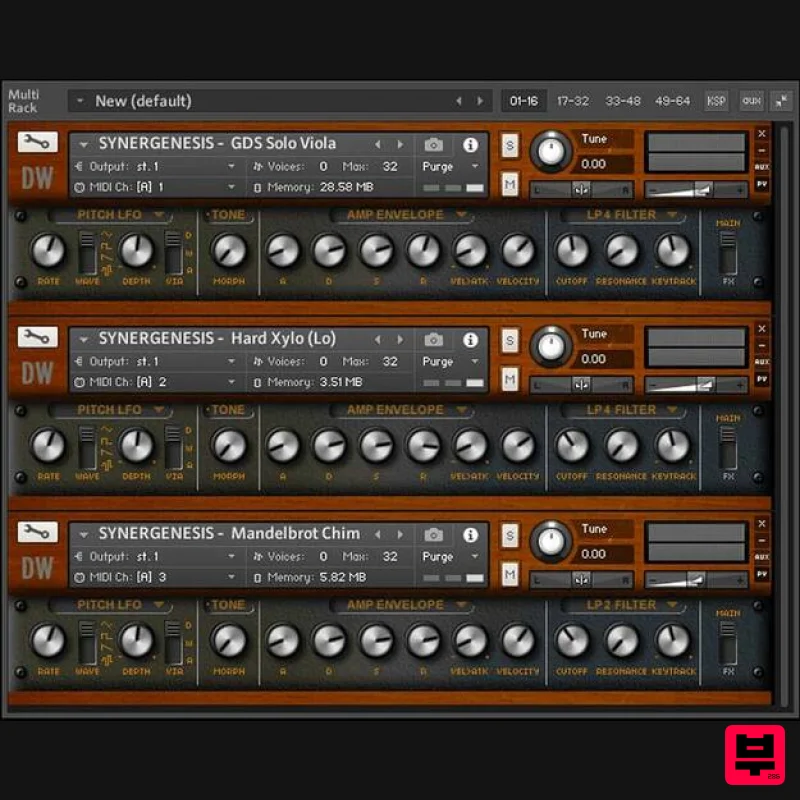Minimize rack view with the collapse arrows icon

tap(781, 101)
